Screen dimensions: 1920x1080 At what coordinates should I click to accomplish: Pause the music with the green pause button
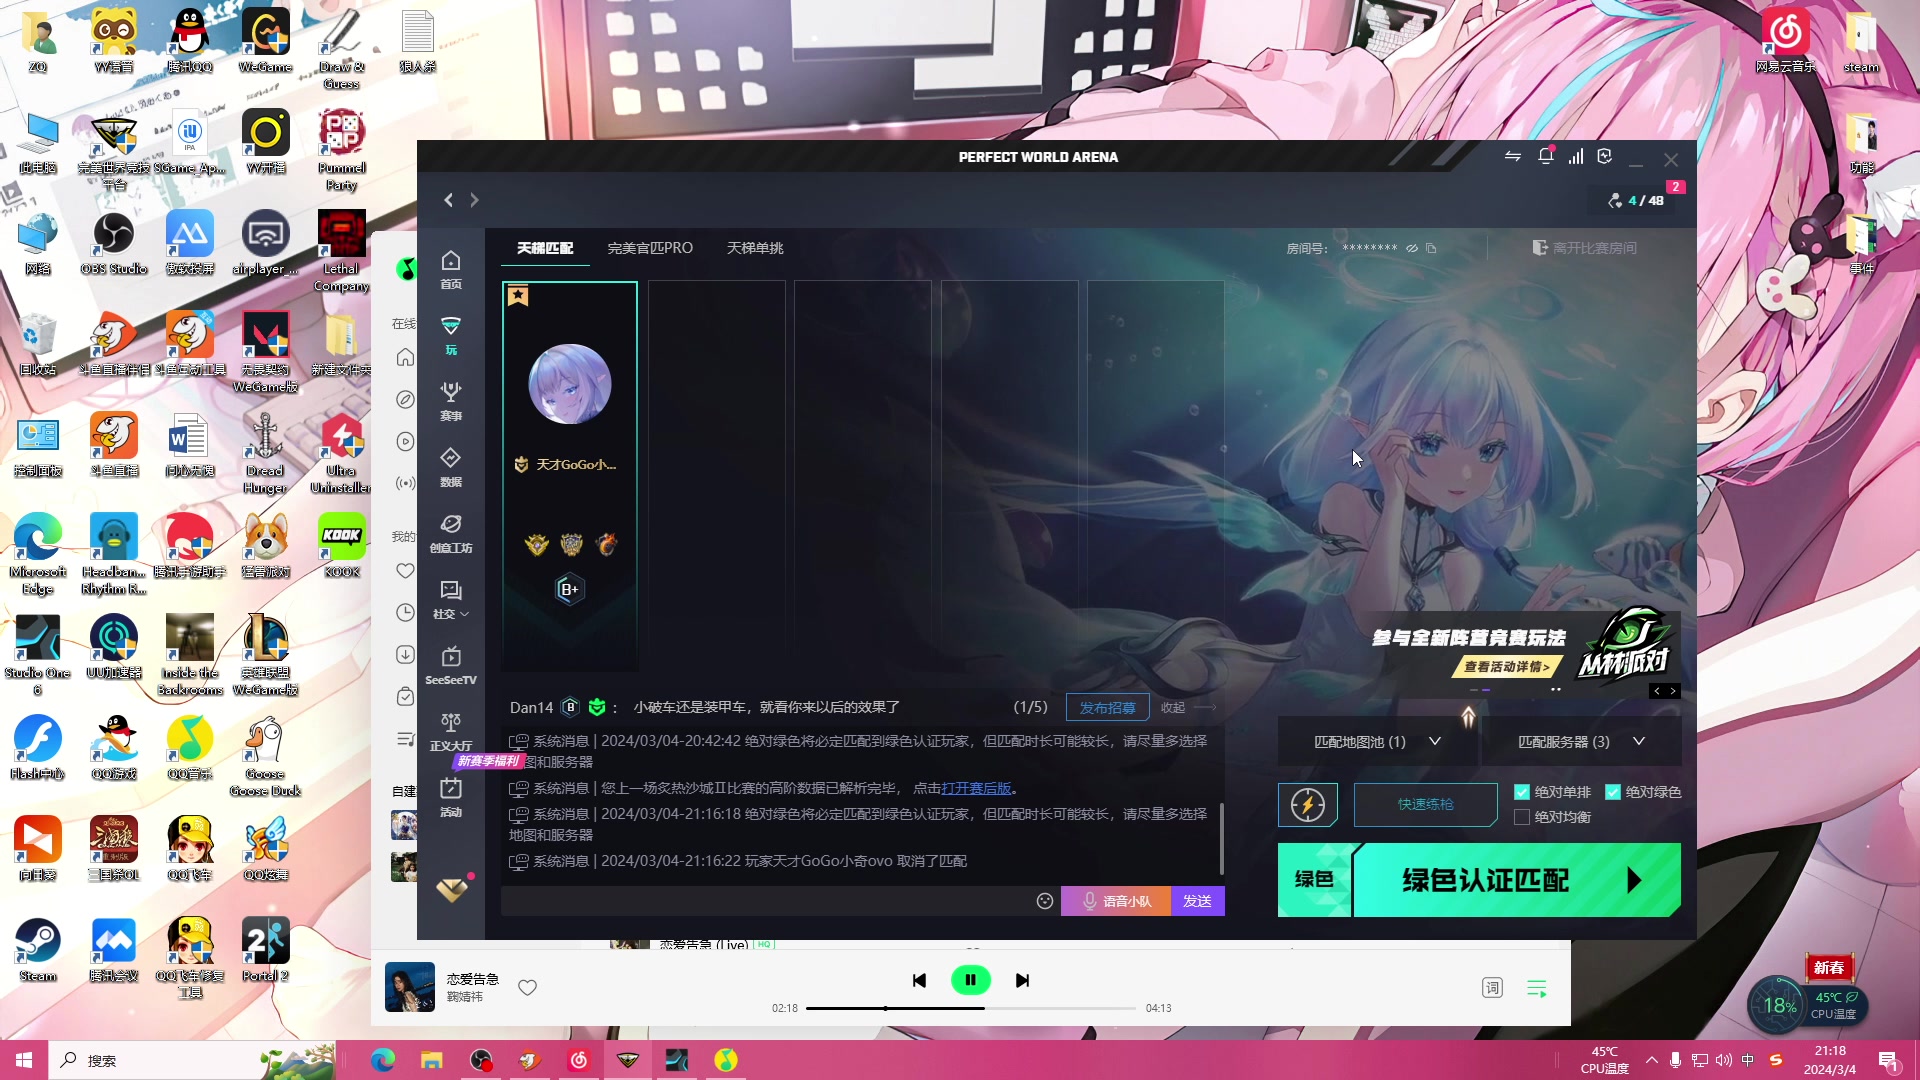[970, 980]
